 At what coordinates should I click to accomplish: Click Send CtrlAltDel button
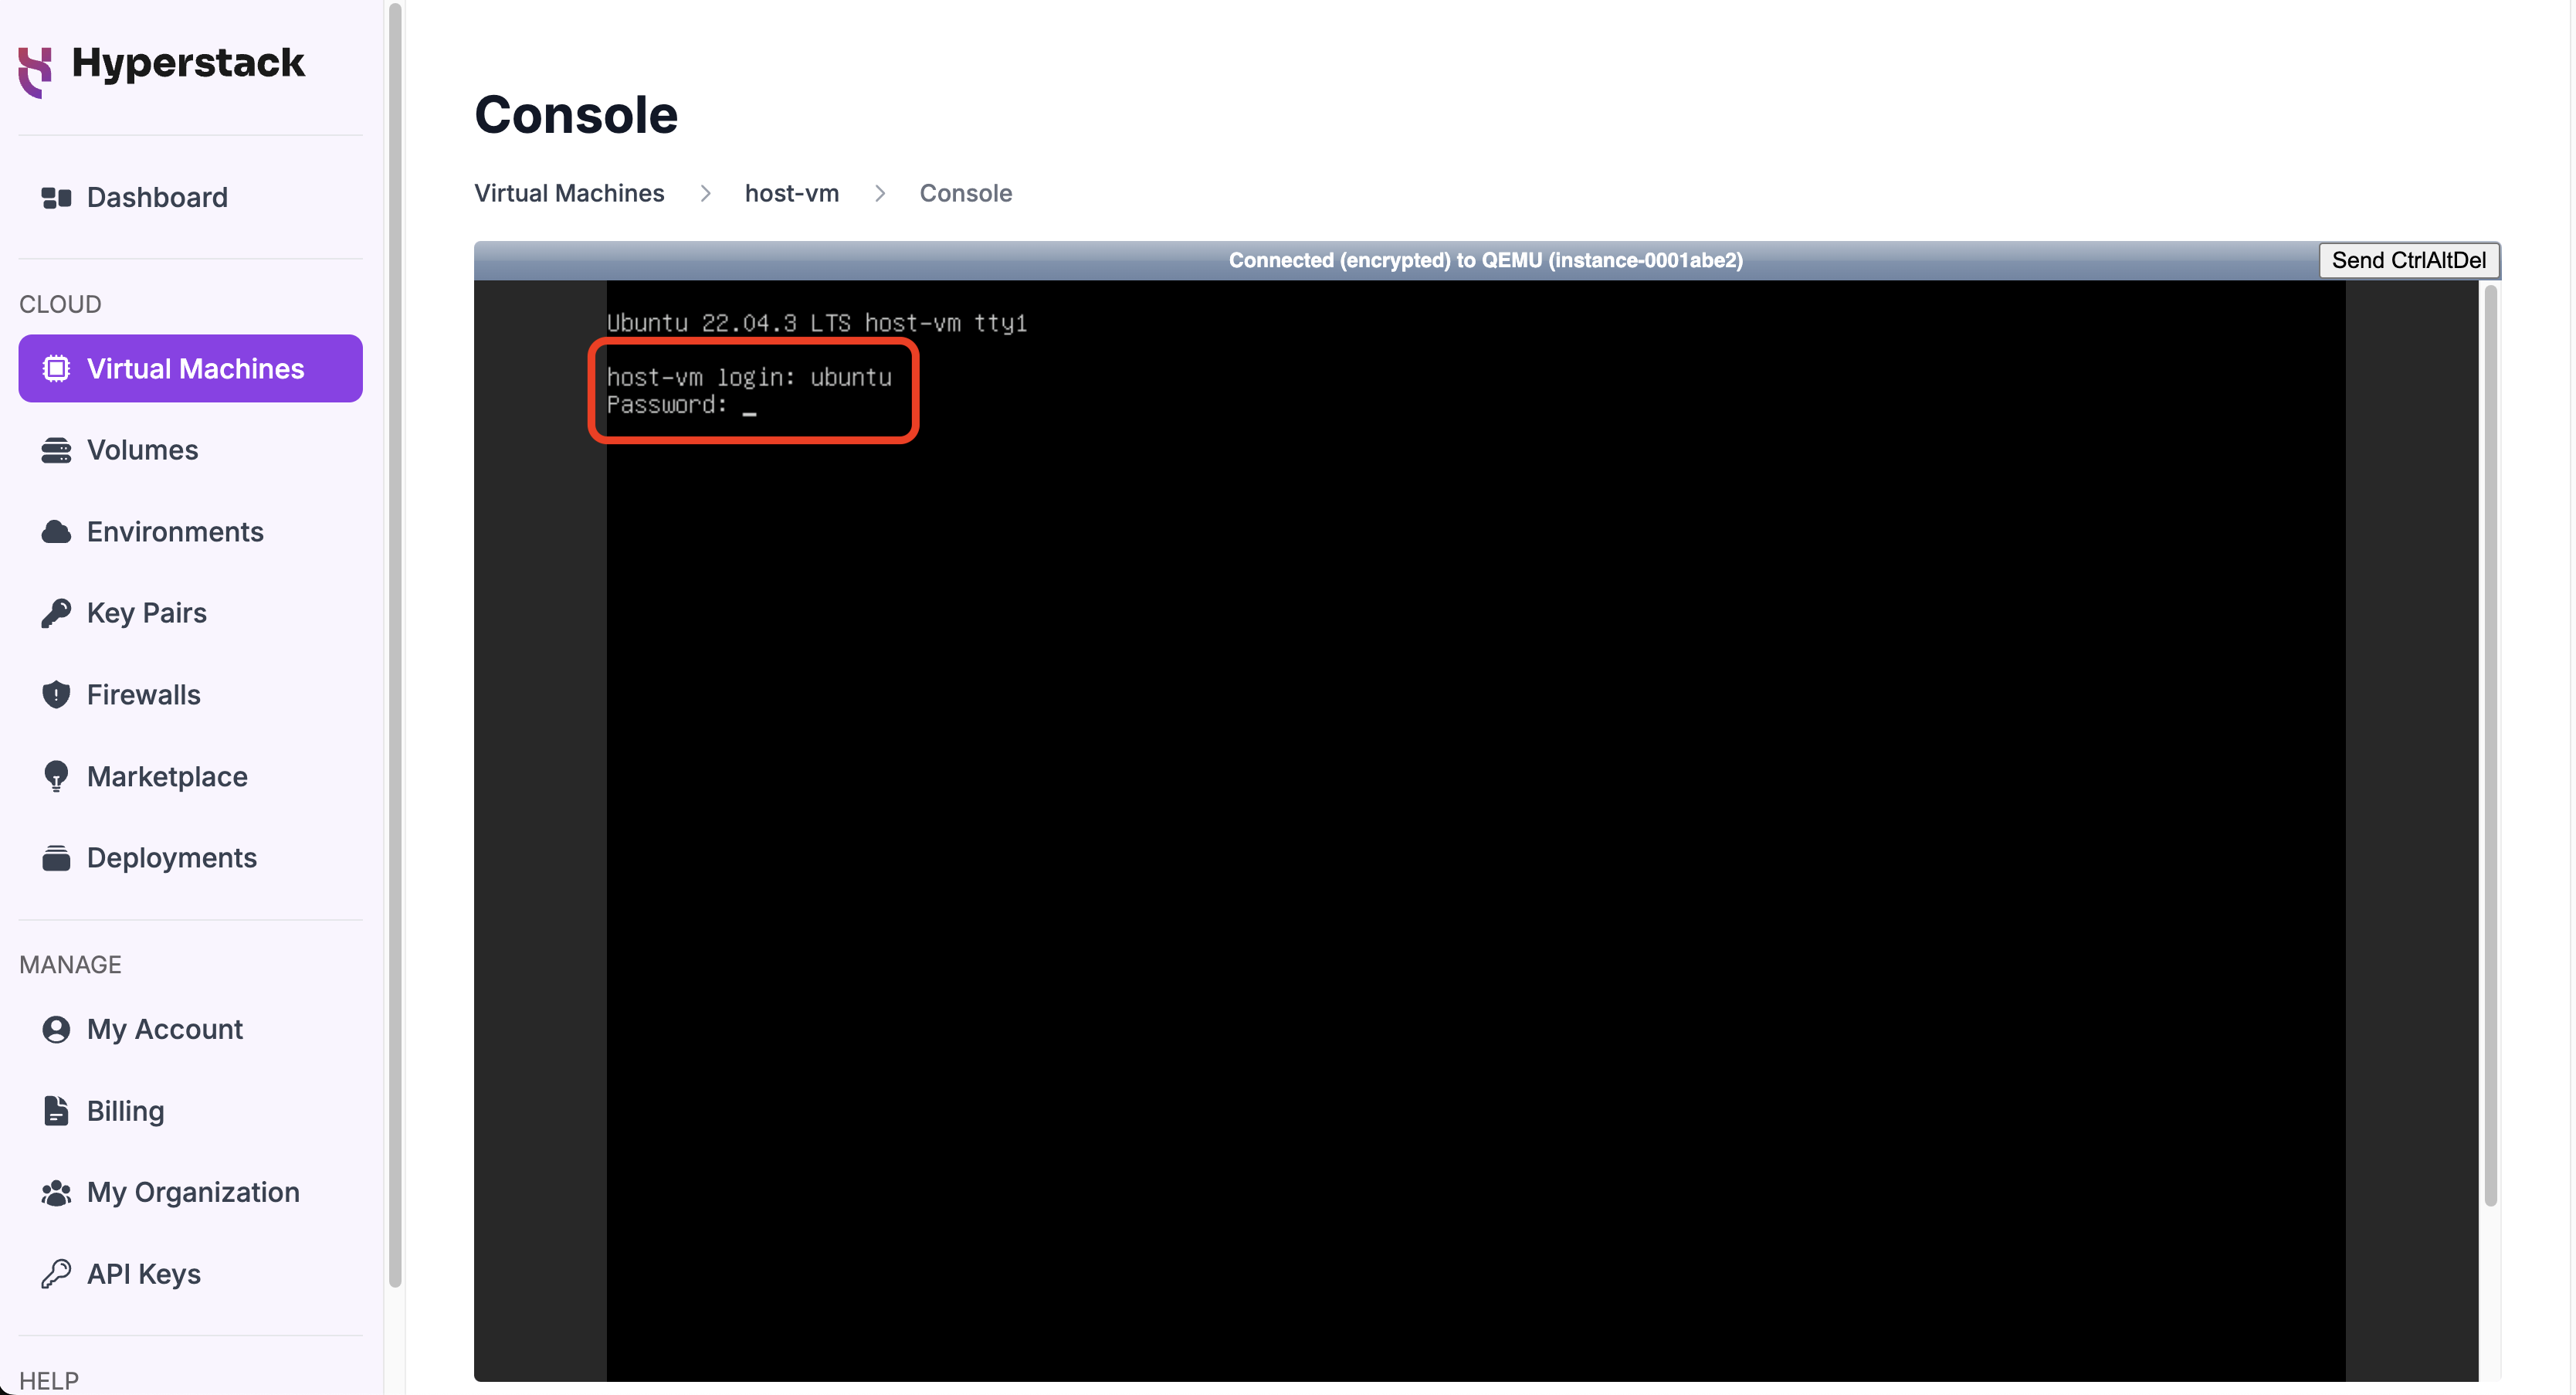2408,260
